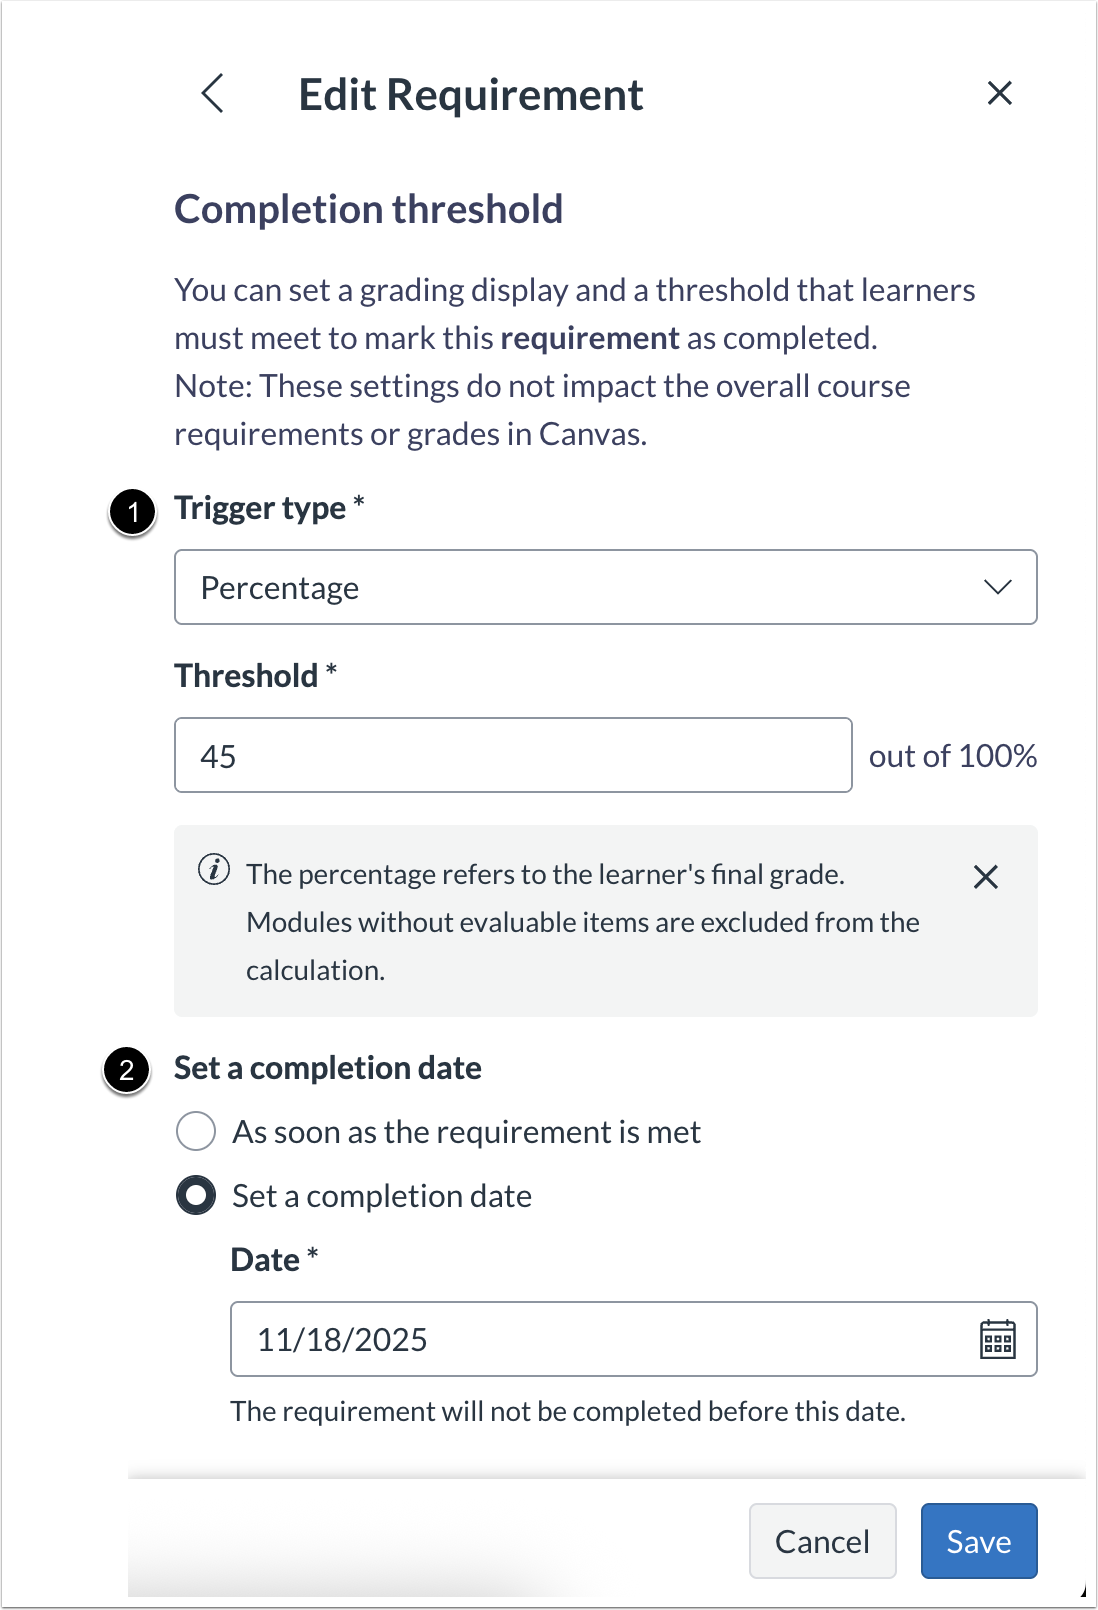Expand the Percentage selector options

pyautogui.click(x=605, y=588)
